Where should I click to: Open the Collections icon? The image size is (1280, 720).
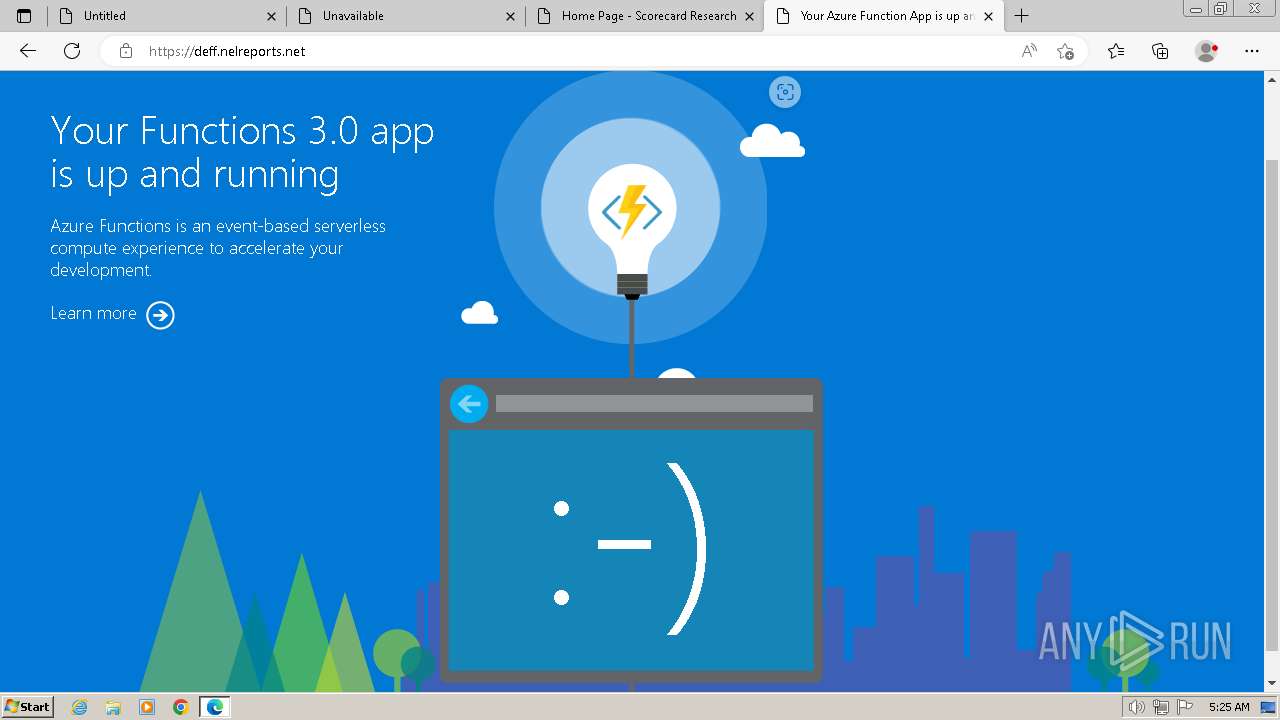pos(1160,51)
